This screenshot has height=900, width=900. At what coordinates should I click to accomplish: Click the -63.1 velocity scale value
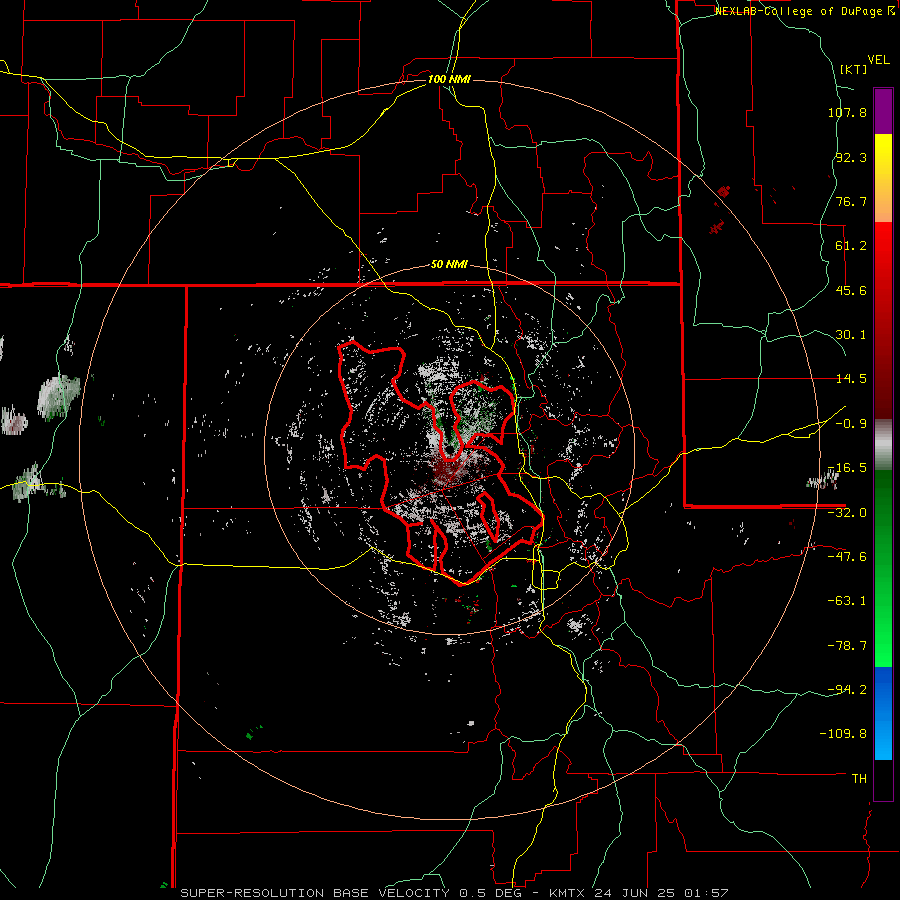coord(847,601)
